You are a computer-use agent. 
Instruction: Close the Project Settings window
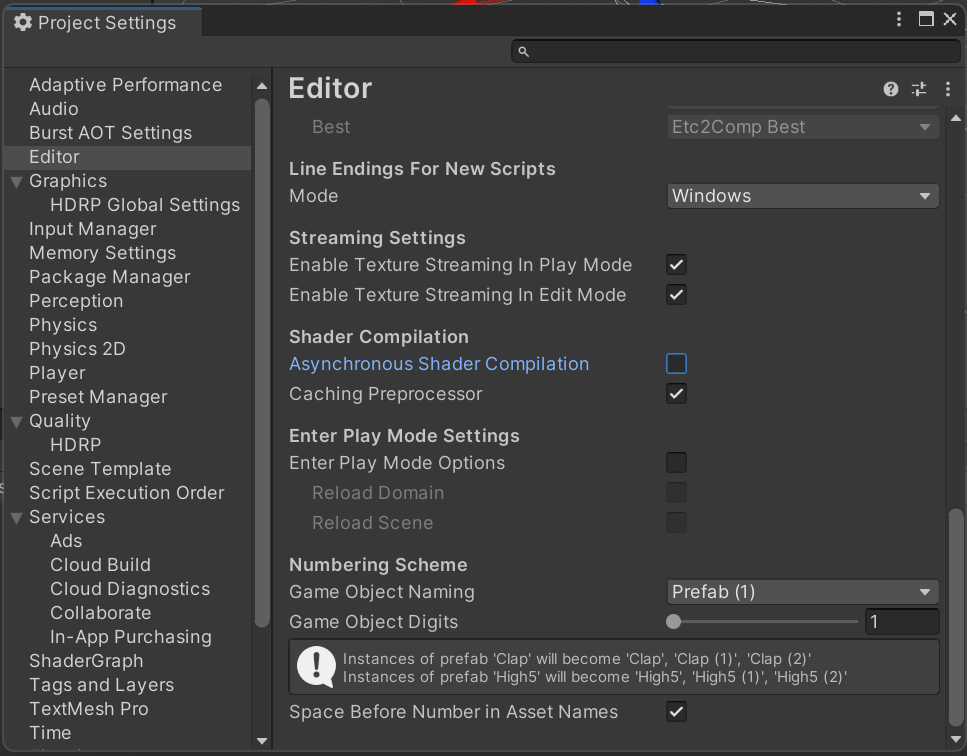point(950,19)
